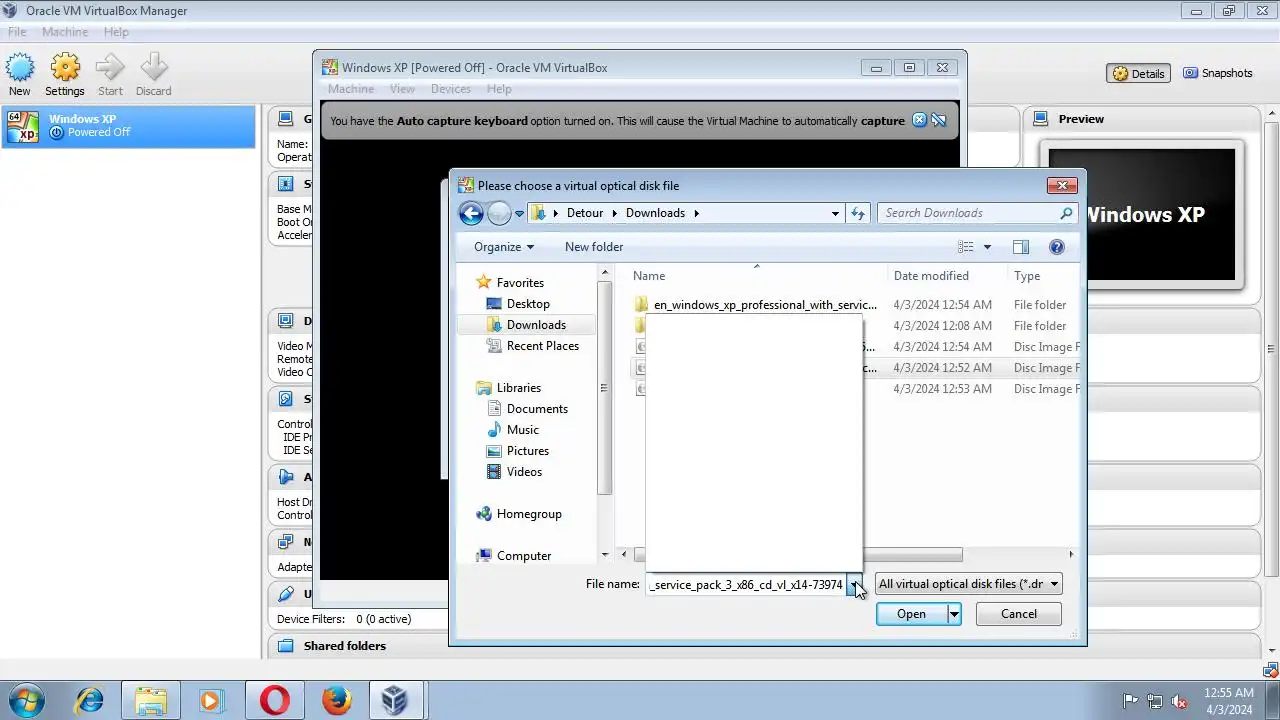This screenshot has height=720, width=1280.
Task: Go back in the file dialog
Action: coord(471,213)
